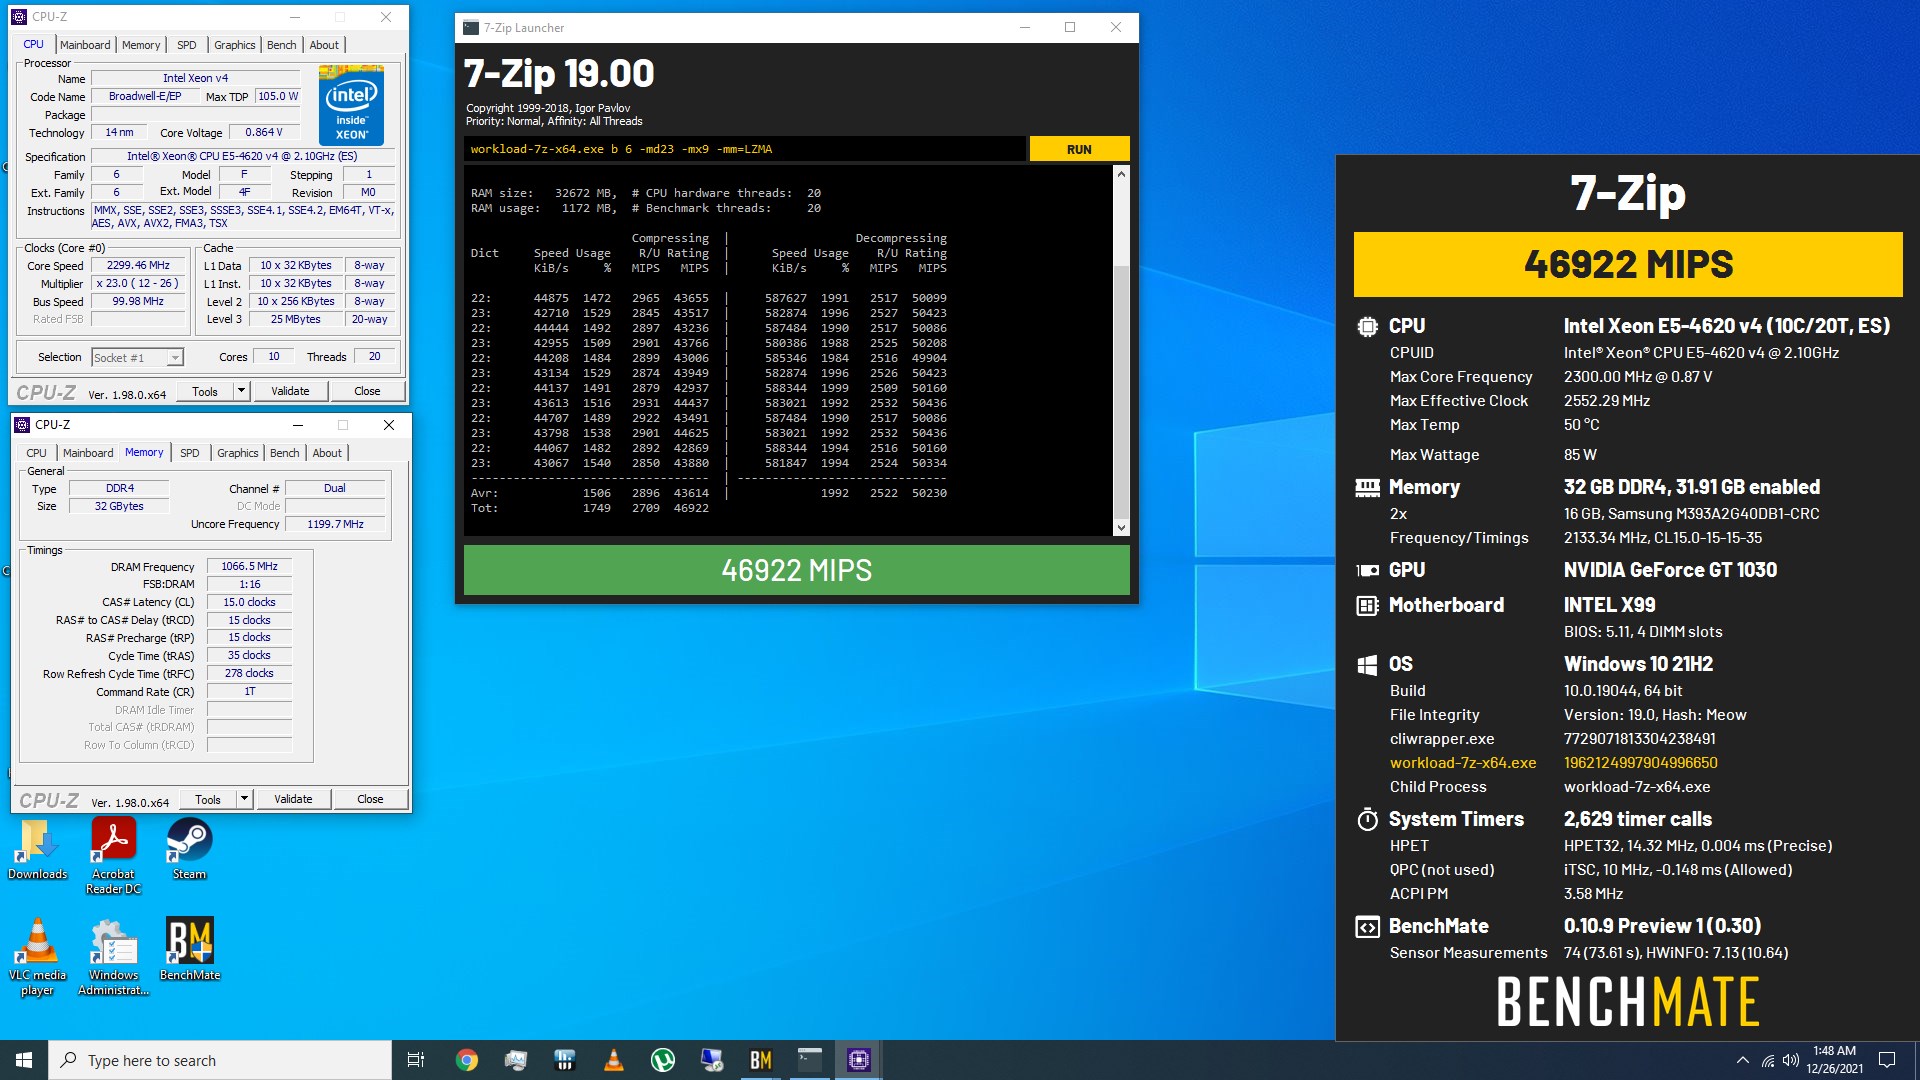Open Google Chrome from the taskbar
Image resolution: width=1920 pixels, height=1080 pixels.
point(466,1060)
